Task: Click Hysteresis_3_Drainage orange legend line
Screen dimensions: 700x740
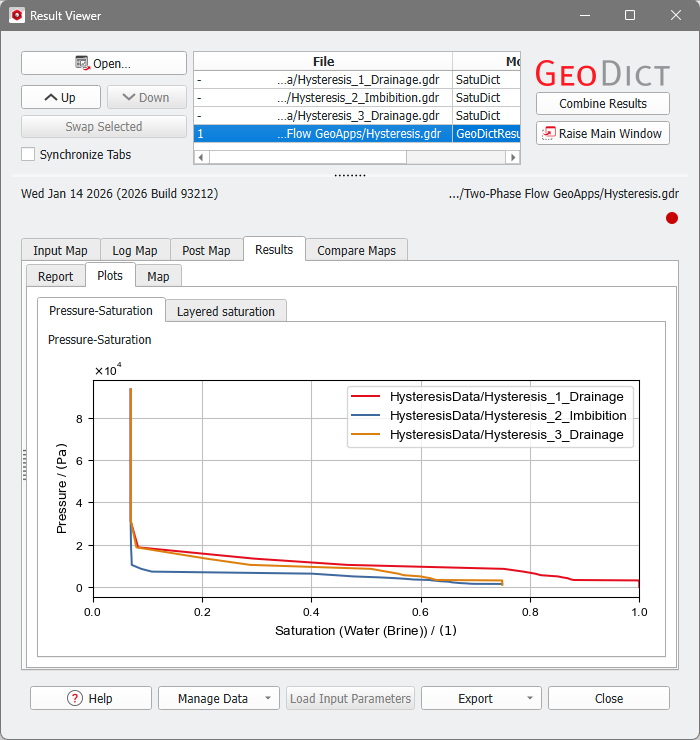Action: tap(365, 434)
